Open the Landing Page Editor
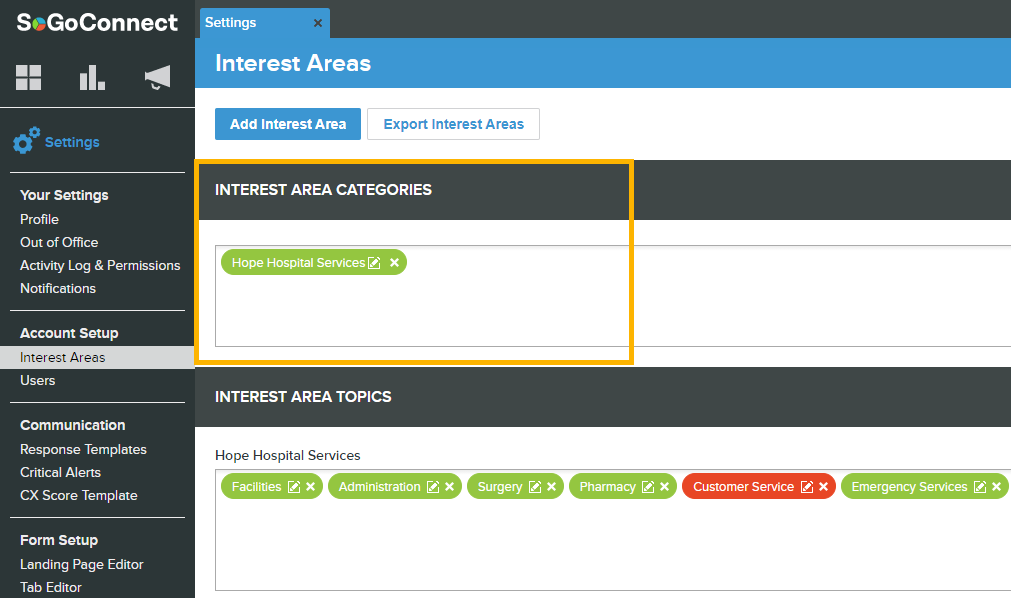1011x598 pixels. click(82, 564)
